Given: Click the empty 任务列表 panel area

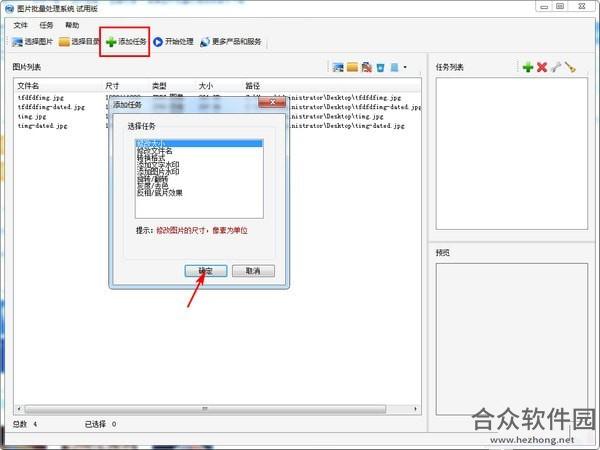Looking at the screenshot, I should [512, 153].
